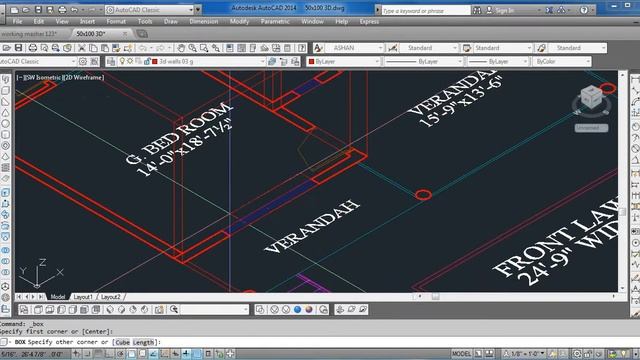
Task: Click the Table Style icon
Action: [x=467, y=48]
